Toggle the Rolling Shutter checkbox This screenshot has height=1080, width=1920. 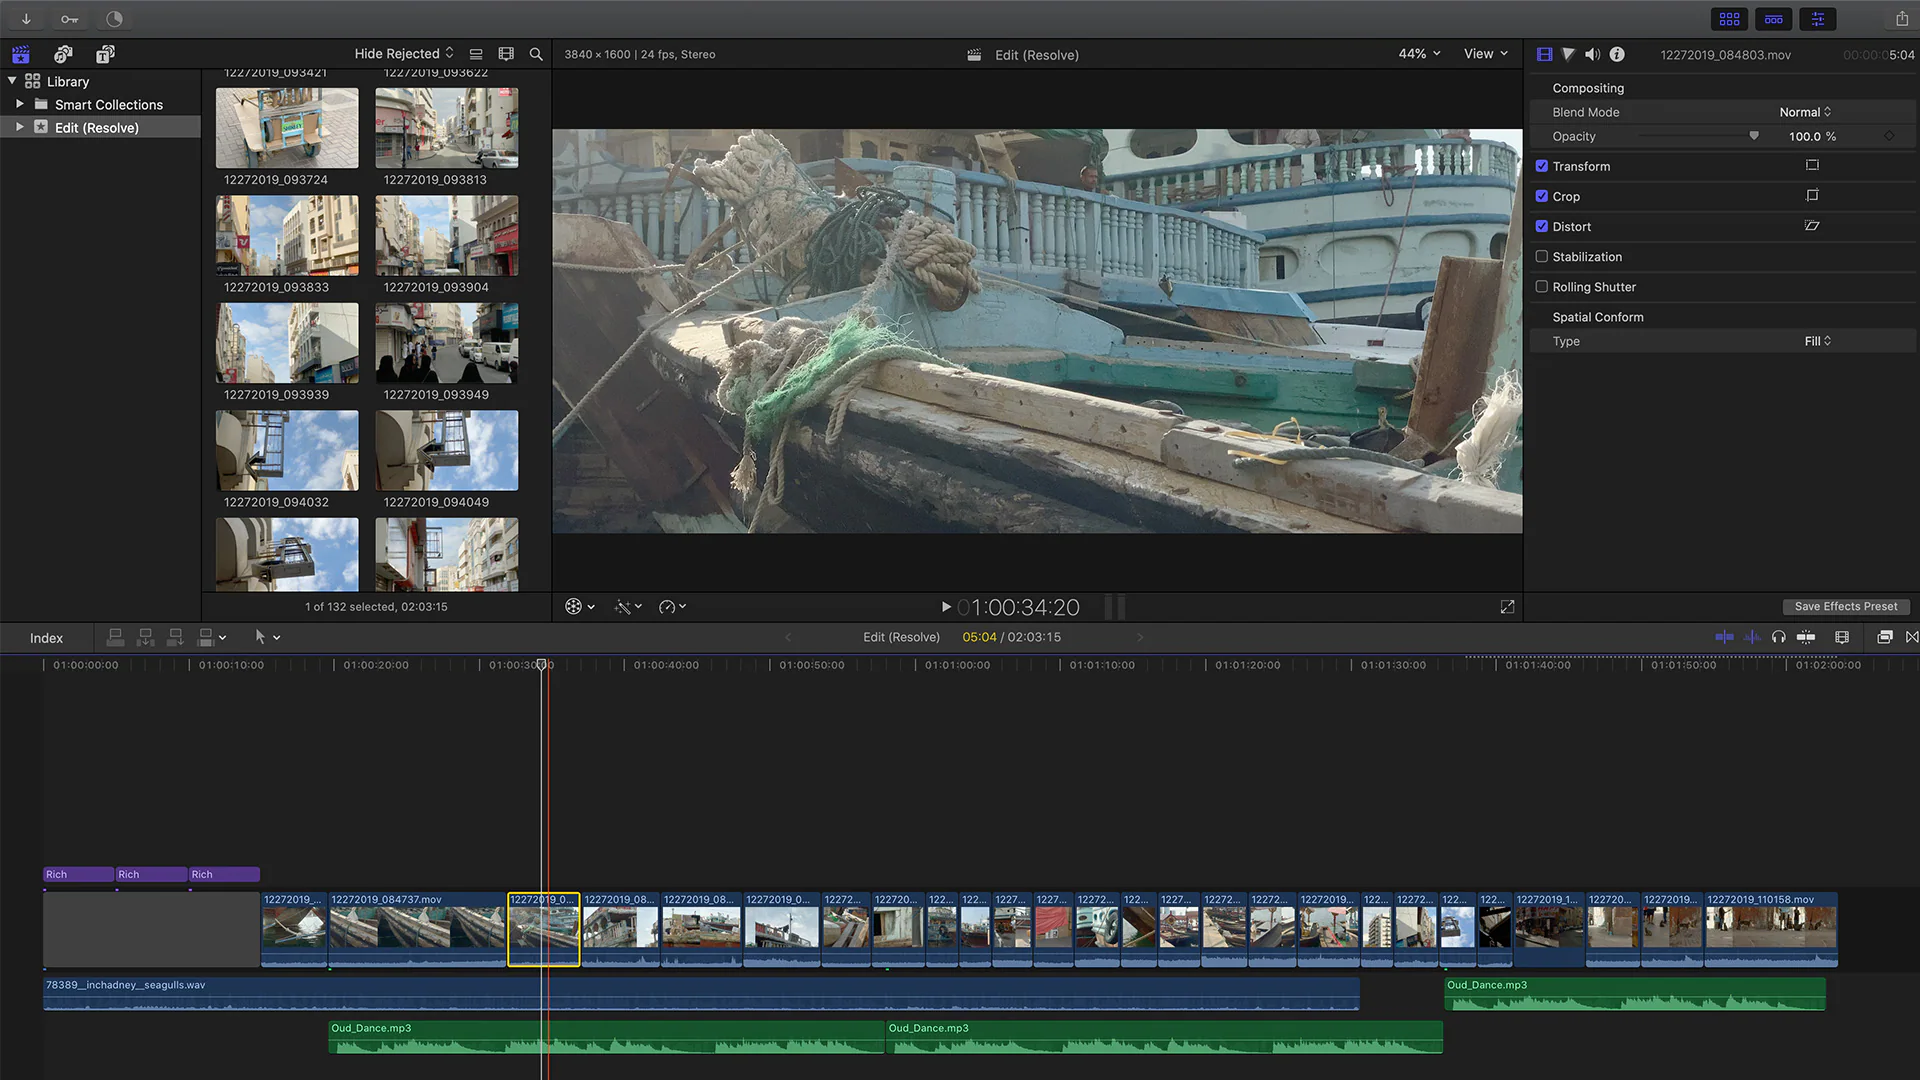tap(1542, 286)
